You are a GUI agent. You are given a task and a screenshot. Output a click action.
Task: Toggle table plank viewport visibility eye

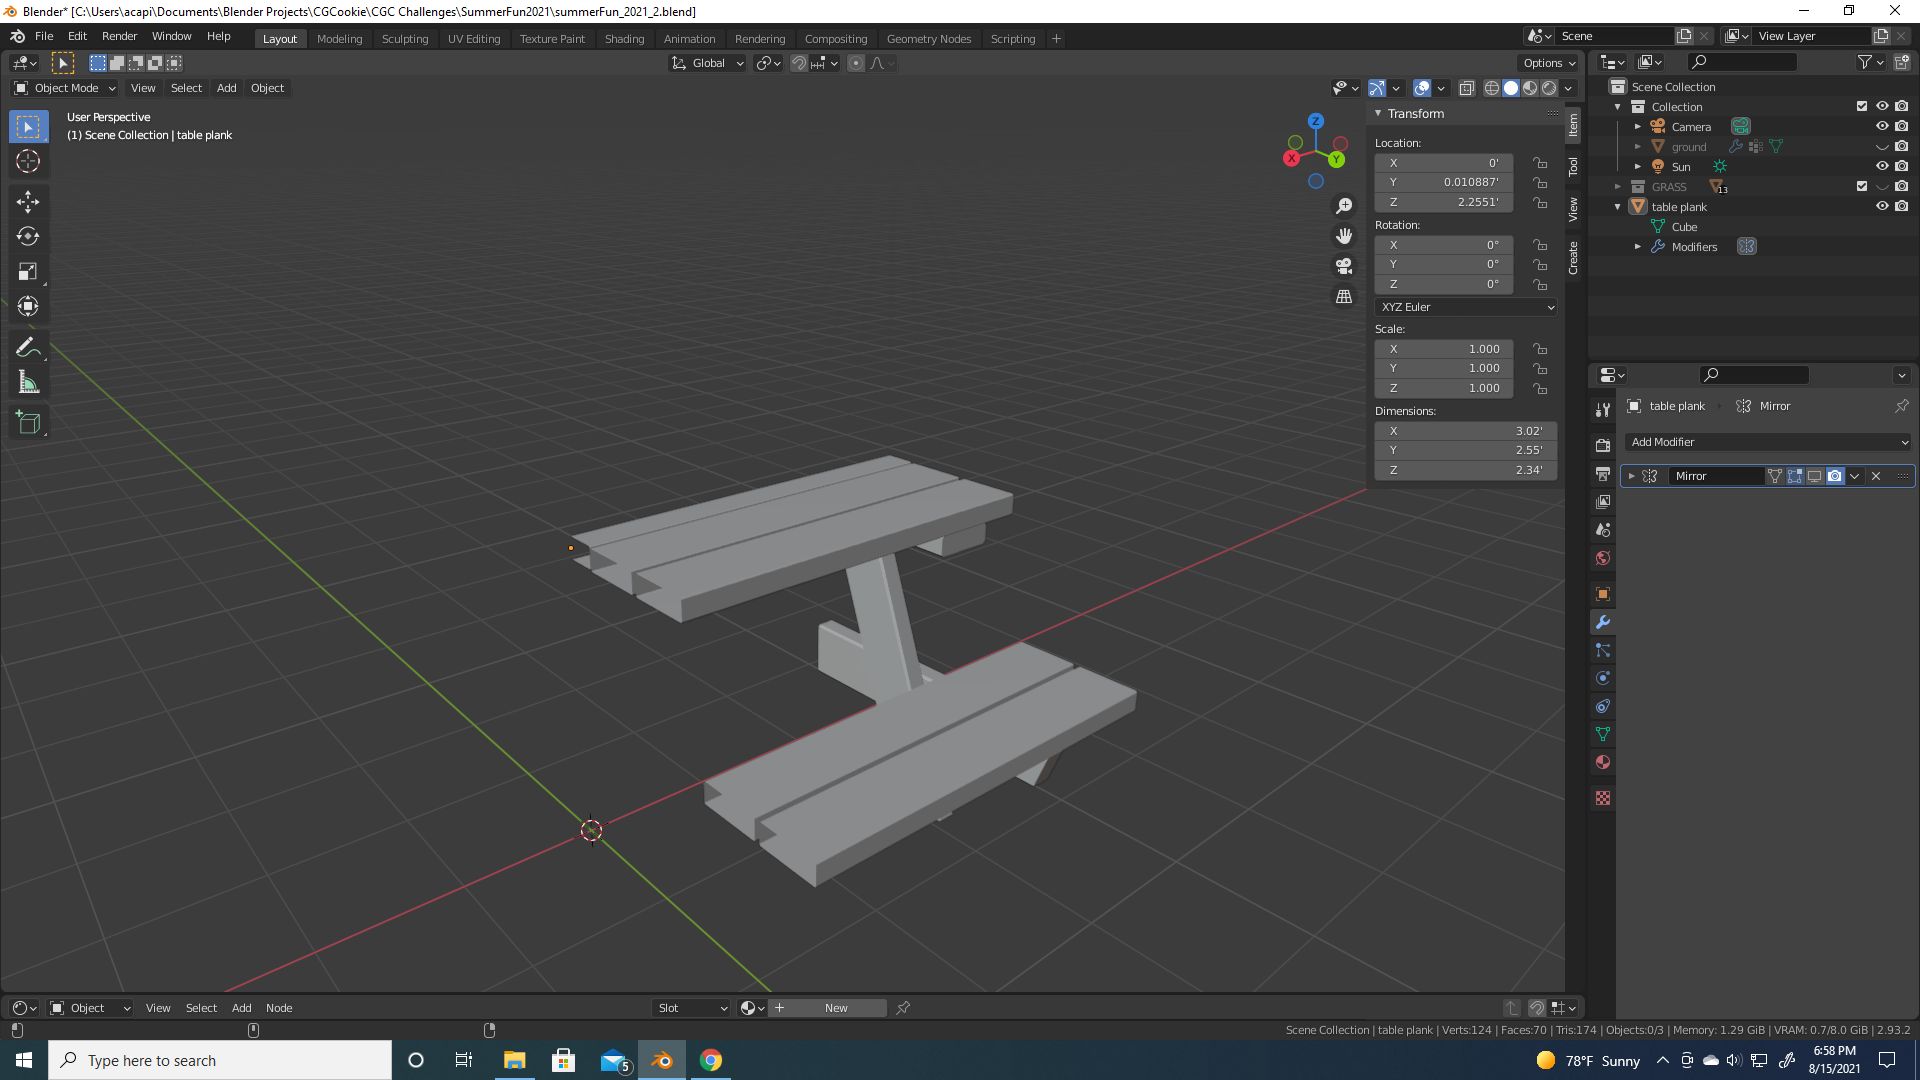[1881, 206]
